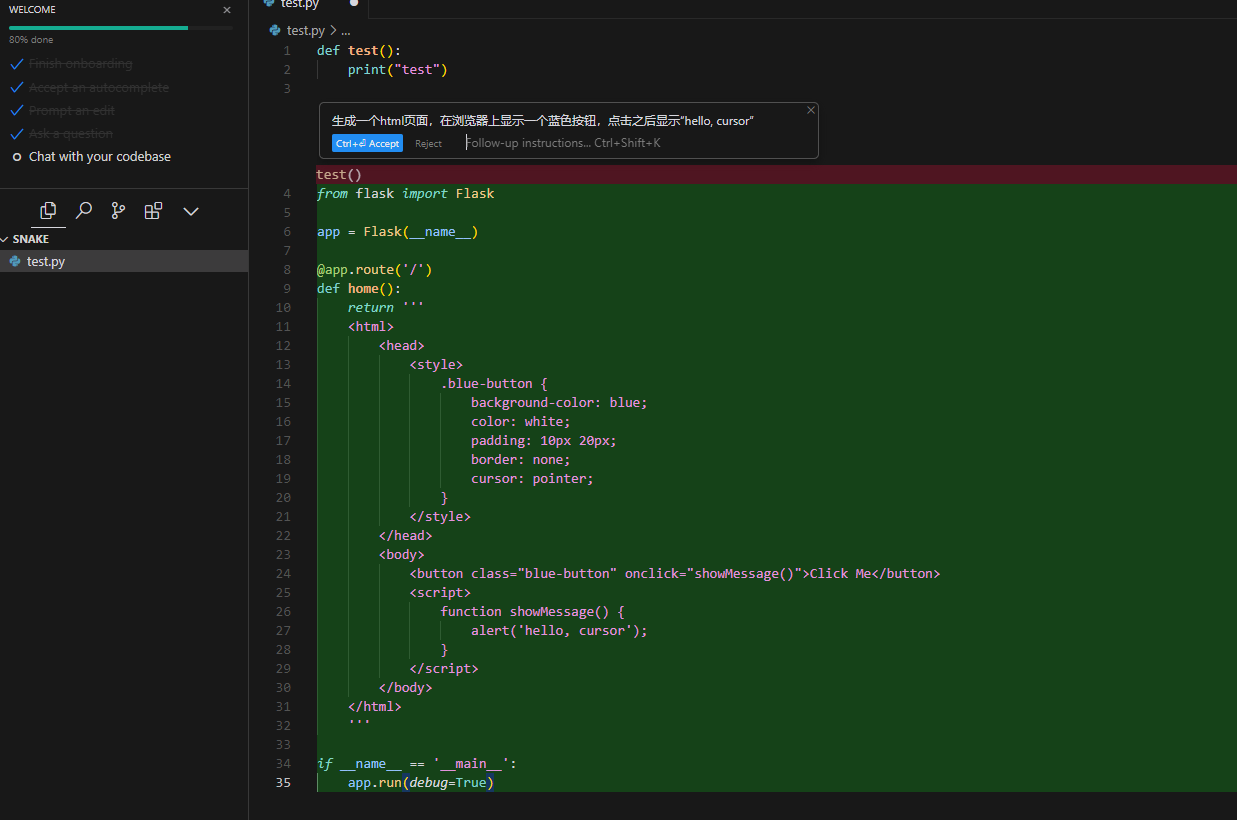Click the unsaved-changes dot on test.py tab
This screenshot has height=820, width=1237.
coord(354,4)
